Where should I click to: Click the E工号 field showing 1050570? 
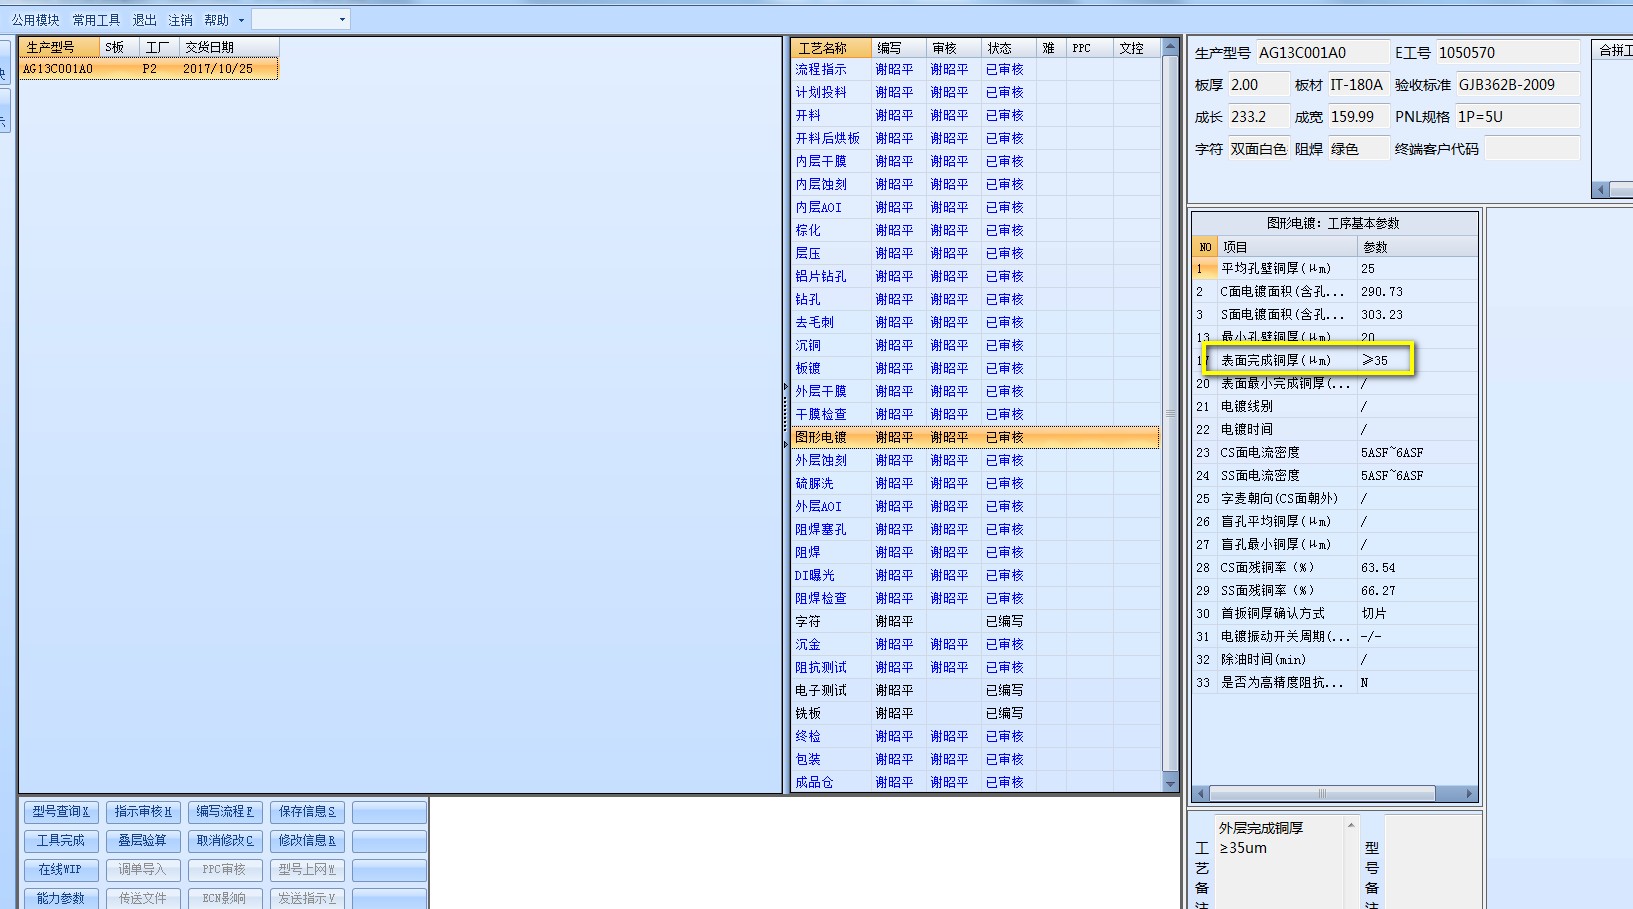1508,53
